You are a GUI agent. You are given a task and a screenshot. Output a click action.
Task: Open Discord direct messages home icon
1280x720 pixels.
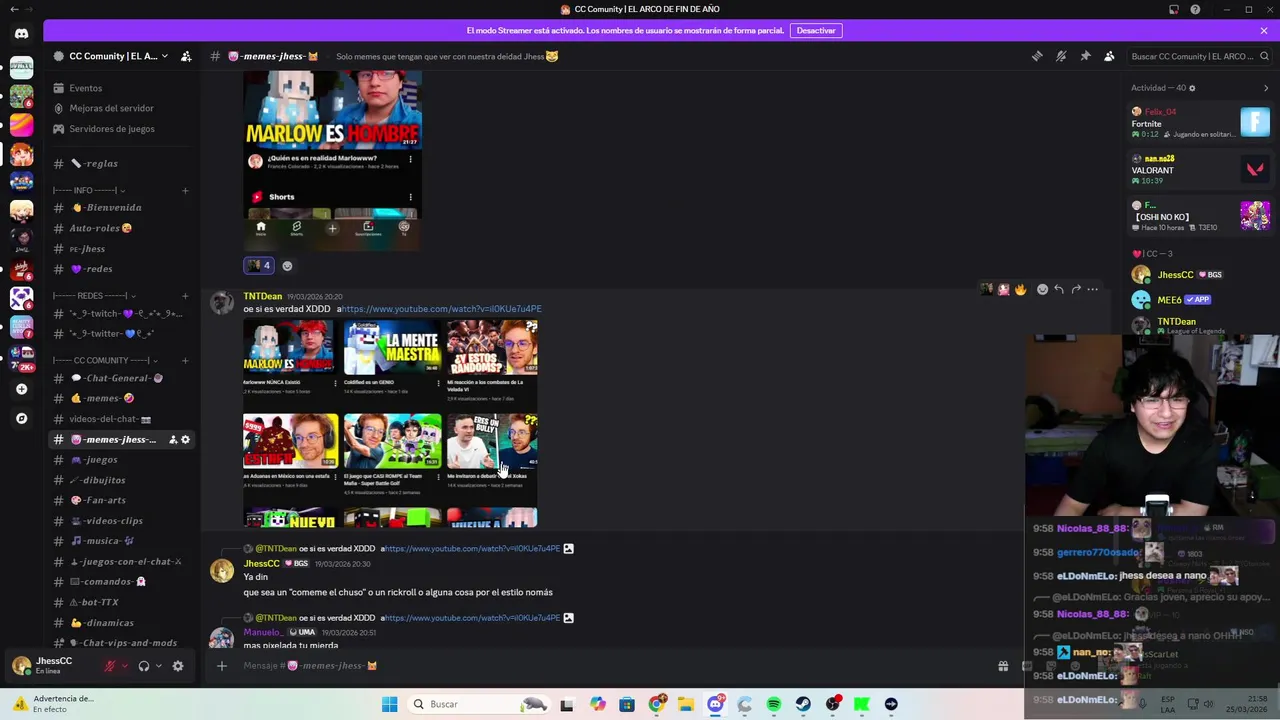click(21, 33)
